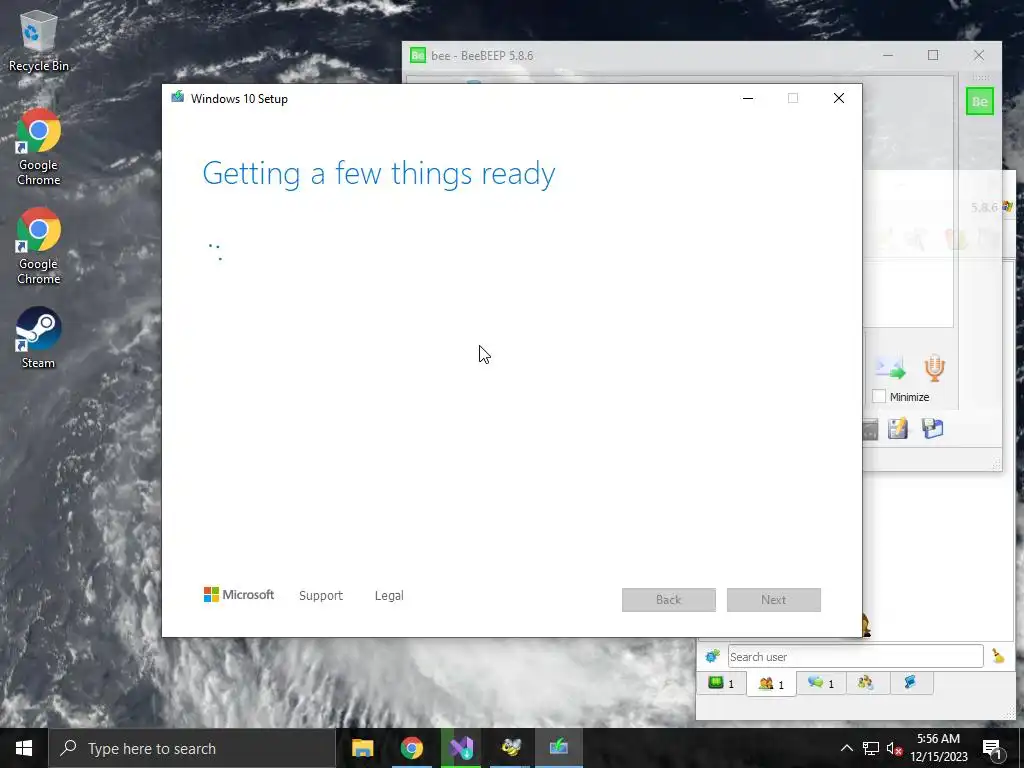Minimize the BeeBEEP main window

[x=888, y=56]
